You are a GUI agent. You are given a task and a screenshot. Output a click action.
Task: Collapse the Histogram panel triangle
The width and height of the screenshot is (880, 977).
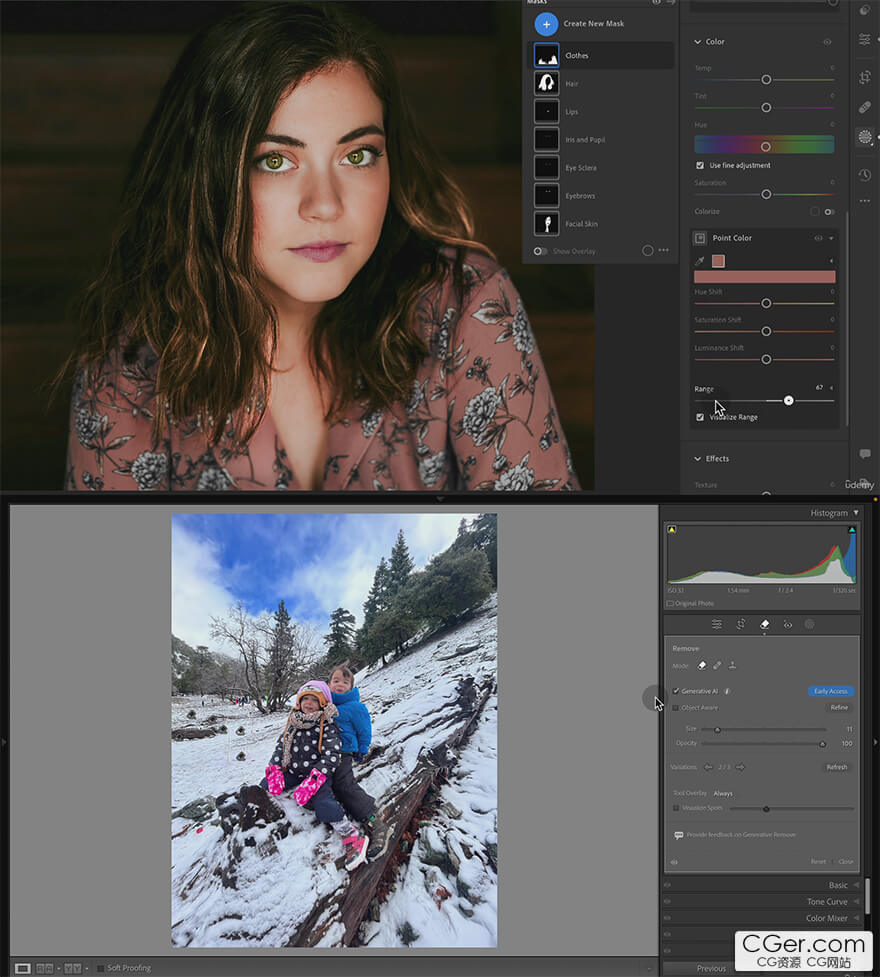(x=856, y=513)
